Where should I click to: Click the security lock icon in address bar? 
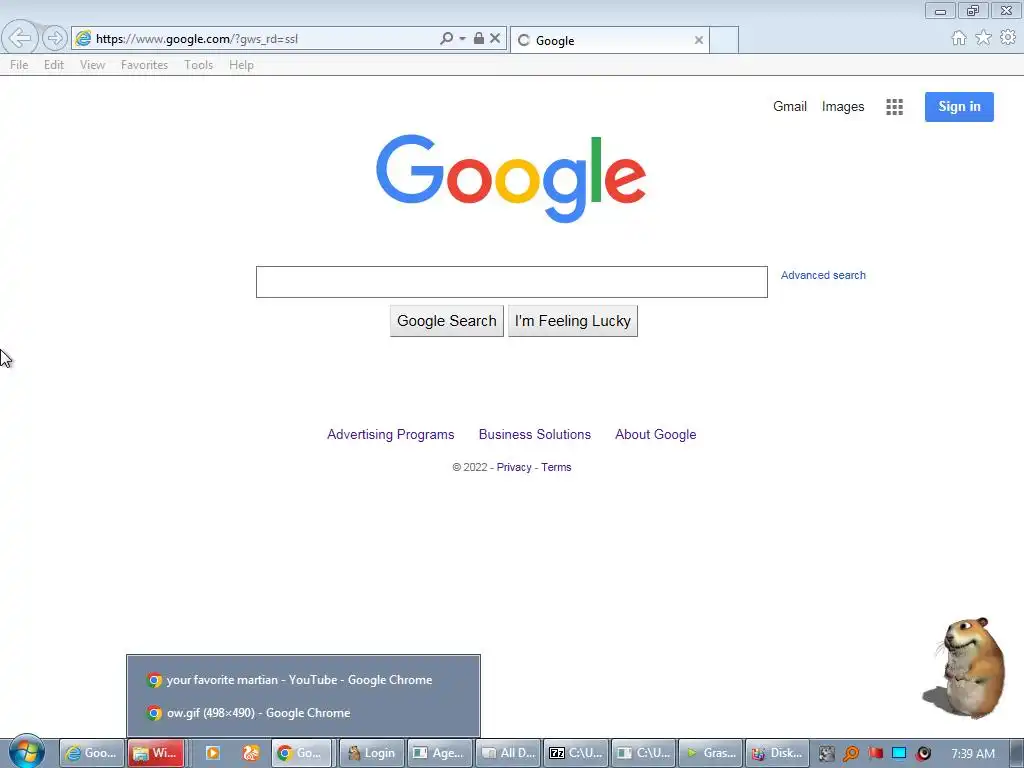(x=479, y=39)
